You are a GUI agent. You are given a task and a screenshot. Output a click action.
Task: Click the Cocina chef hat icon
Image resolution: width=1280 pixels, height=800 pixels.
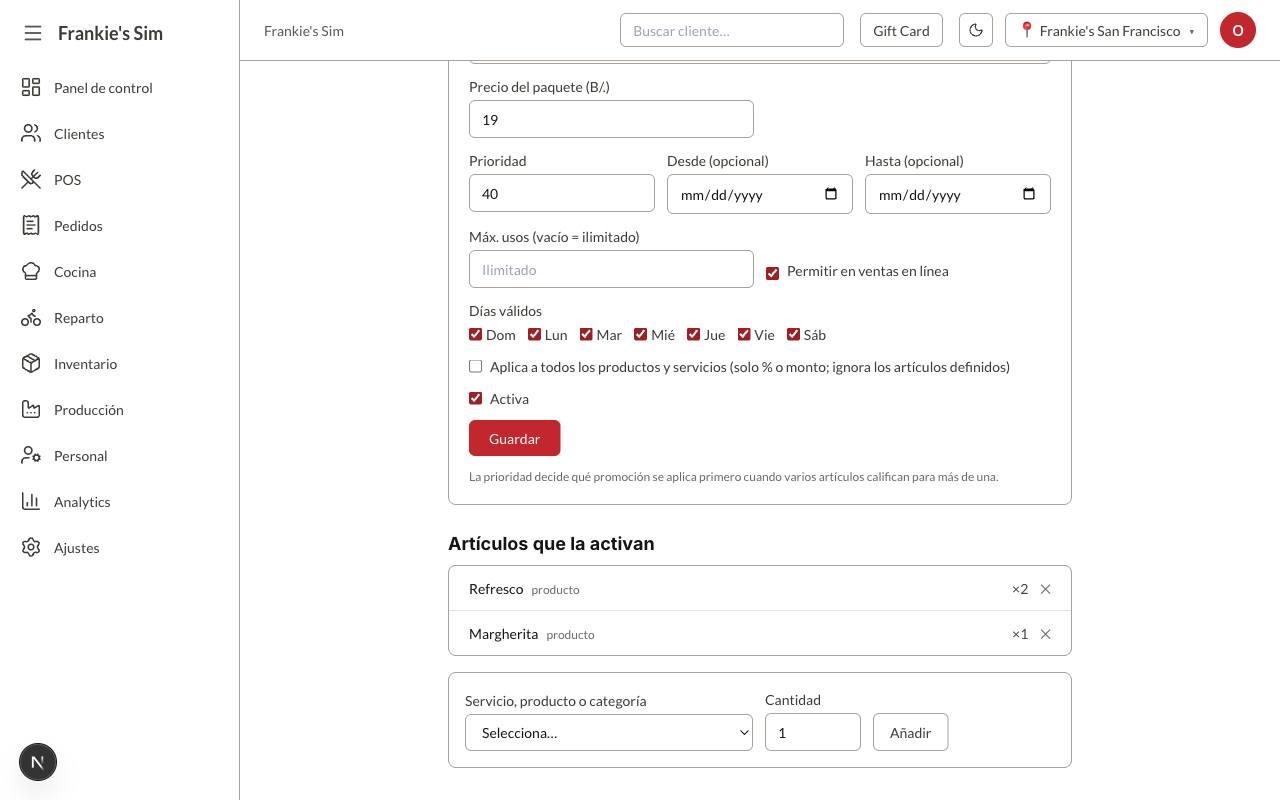click(x=31, y=272)
